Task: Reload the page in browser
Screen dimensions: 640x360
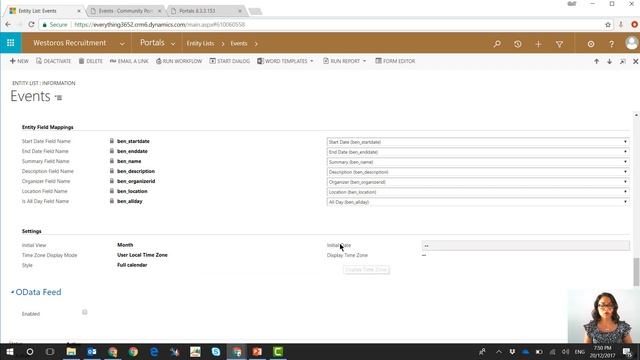Action: (31, 24)
